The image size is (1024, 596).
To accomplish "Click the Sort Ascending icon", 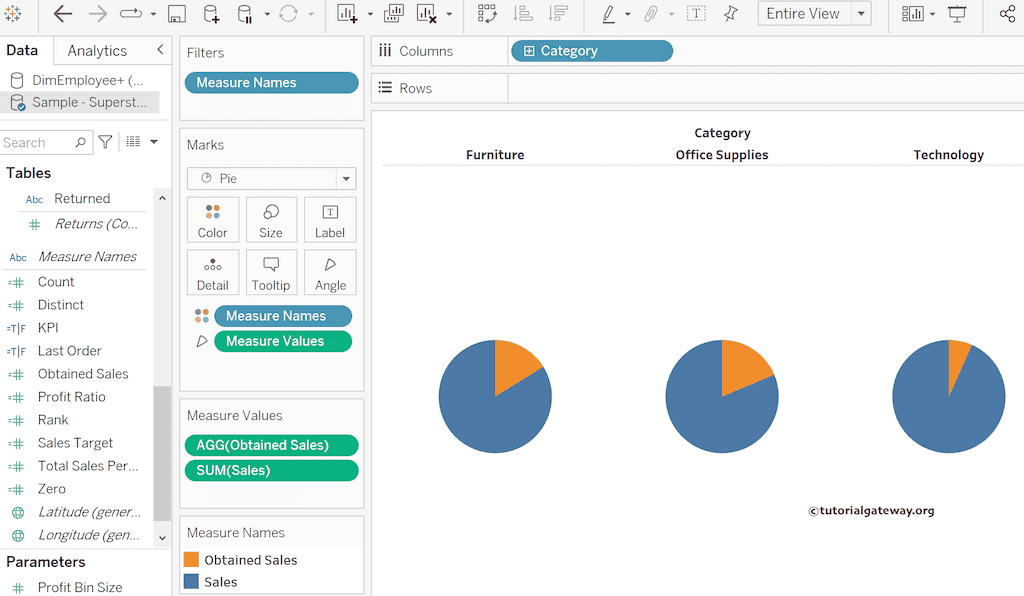I will coord(522,14).
